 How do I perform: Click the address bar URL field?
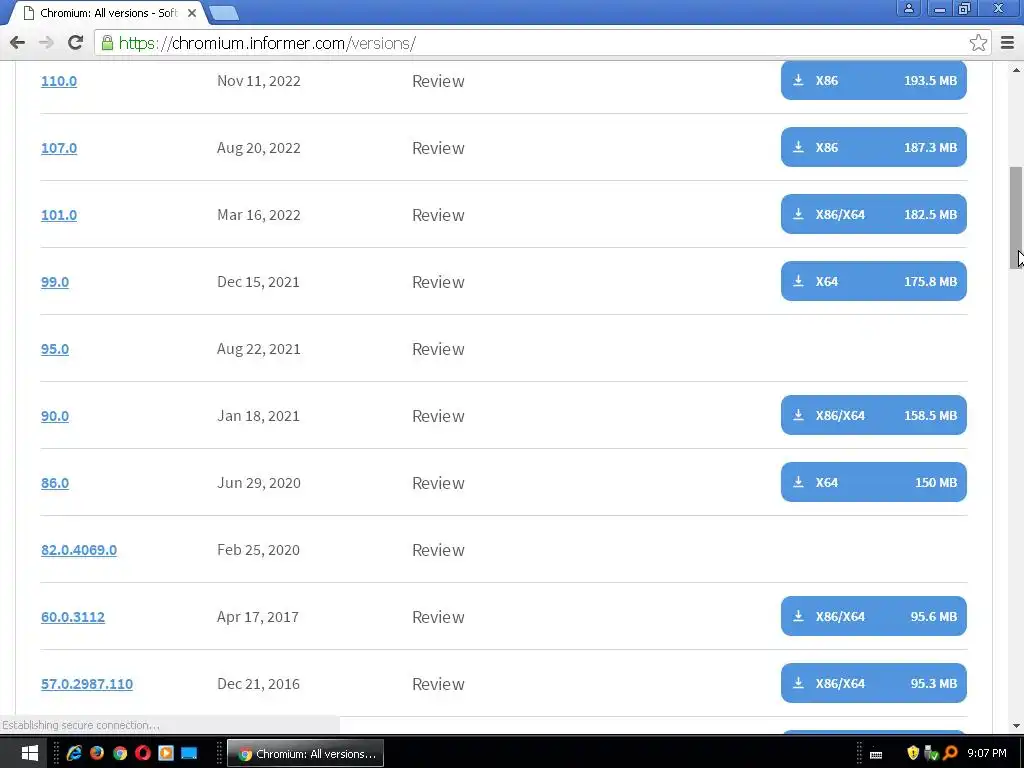pyautogui.click(x=542, y=43)
